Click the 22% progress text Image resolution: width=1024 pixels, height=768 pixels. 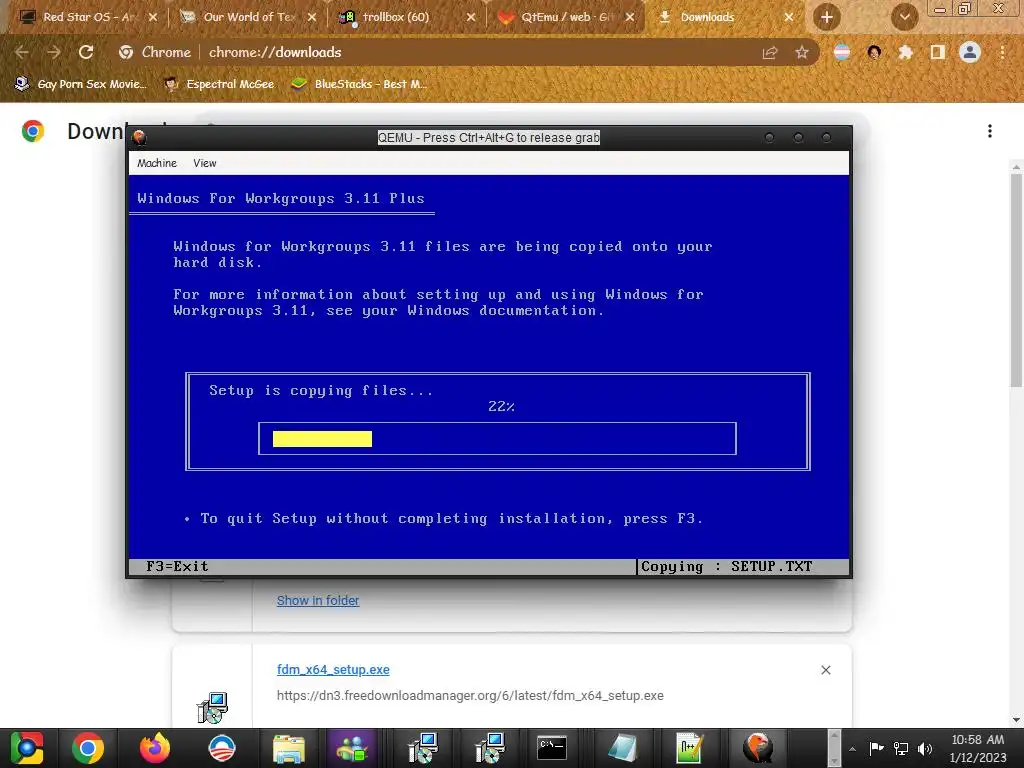click(501, 406)
